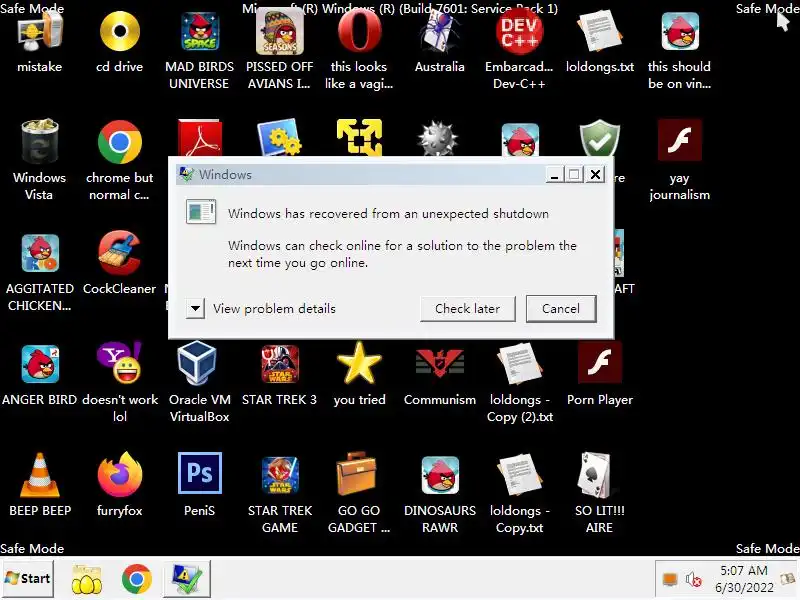
Task: Open 'yay journalism' Flash icon
Action: (680, 140)
